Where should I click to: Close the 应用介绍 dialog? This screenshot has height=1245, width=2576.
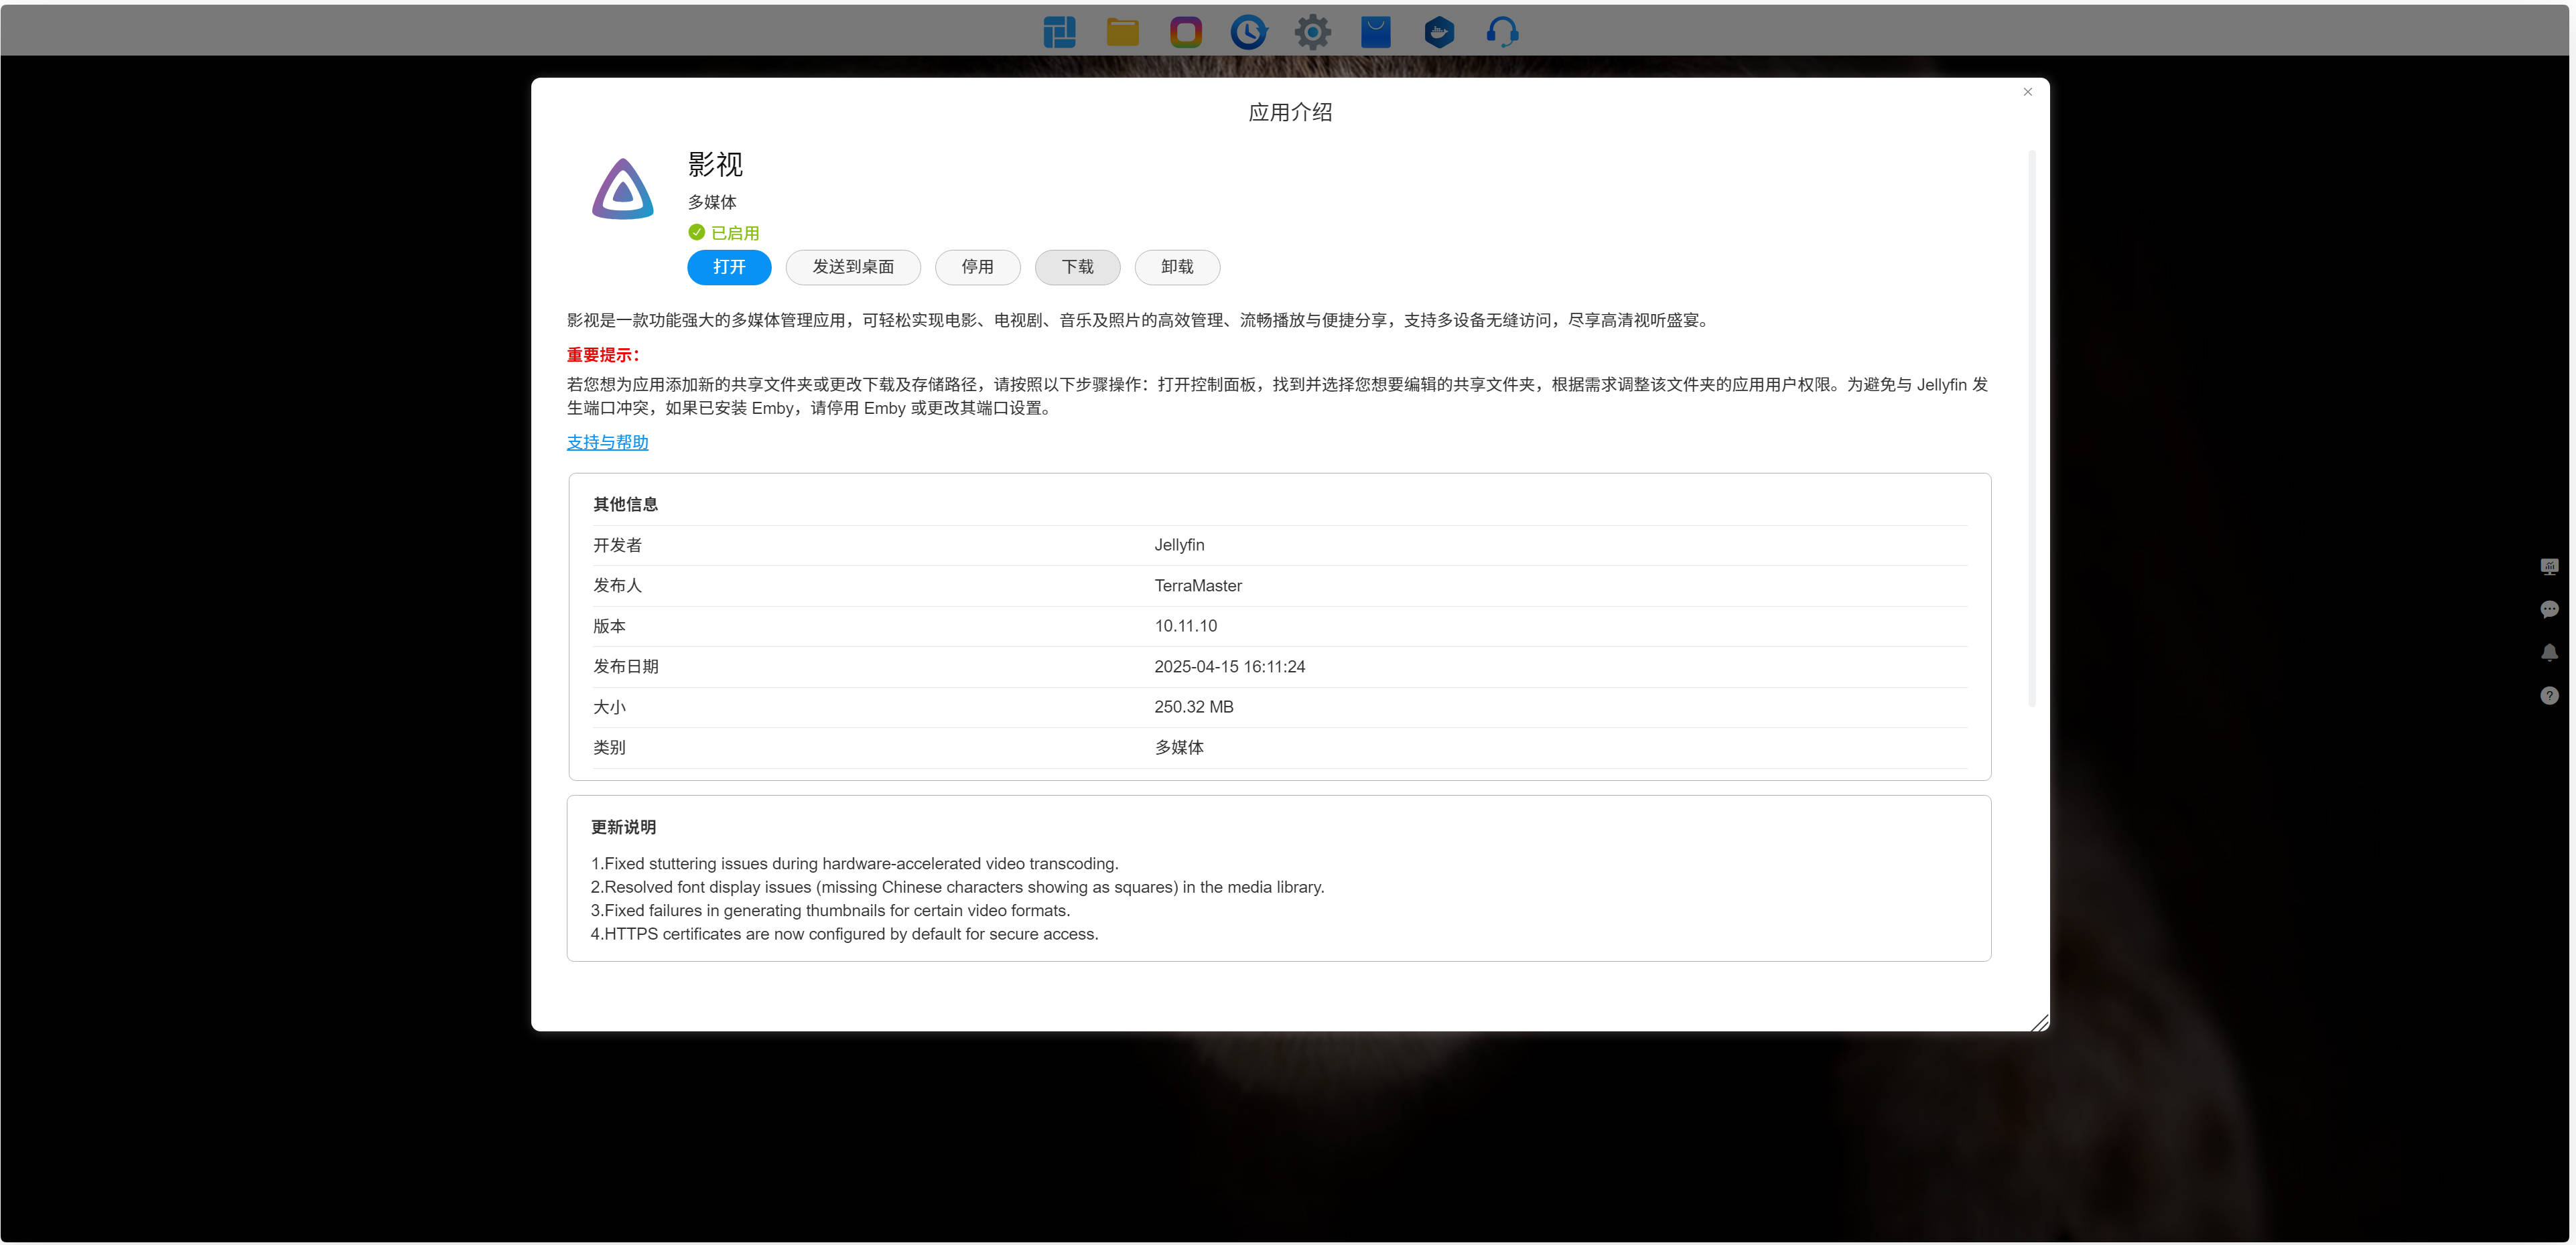coord(2027,92)
